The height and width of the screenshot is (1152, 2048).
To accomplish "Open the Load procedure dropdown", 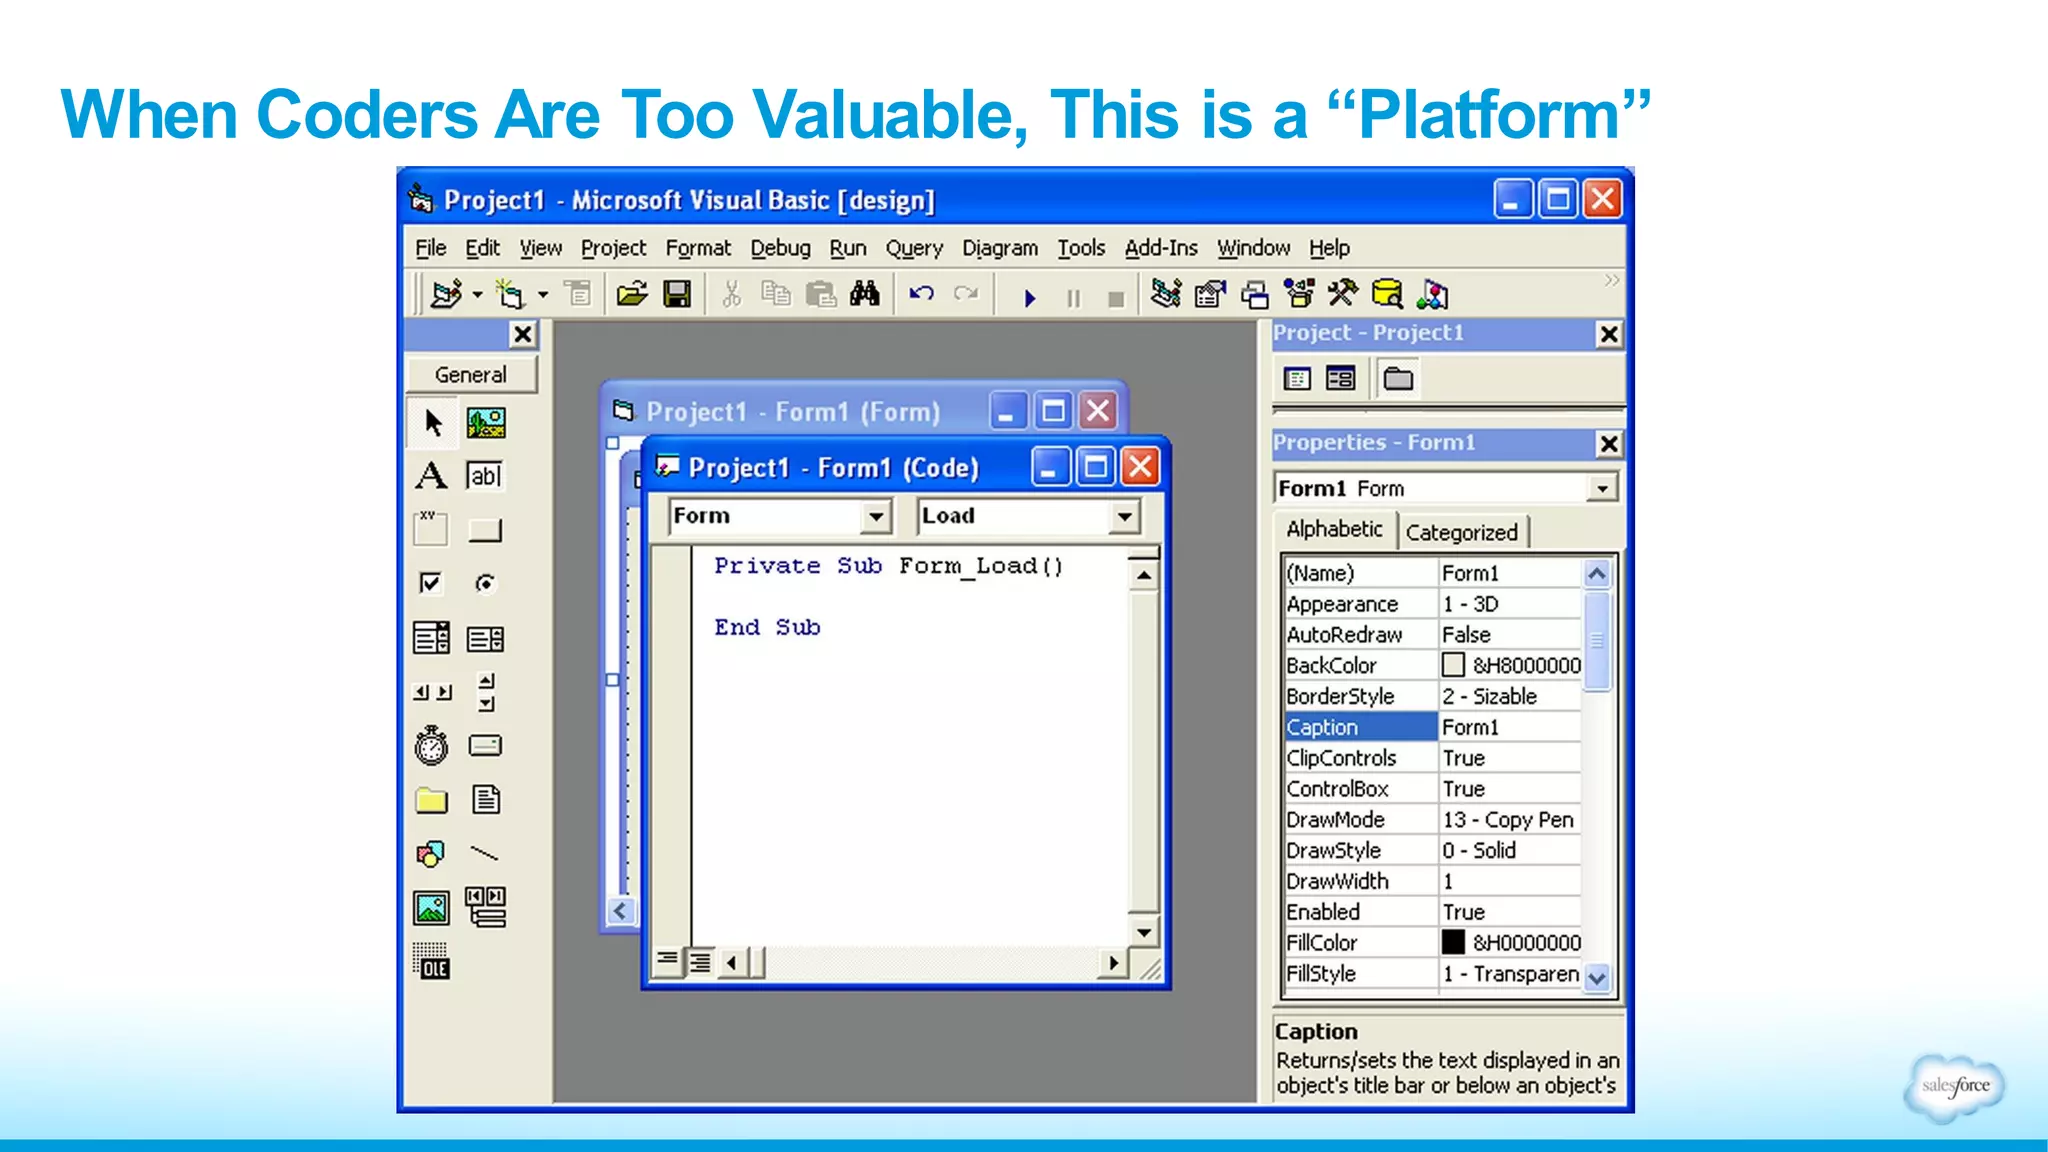I will click(x=1125, y=516).
